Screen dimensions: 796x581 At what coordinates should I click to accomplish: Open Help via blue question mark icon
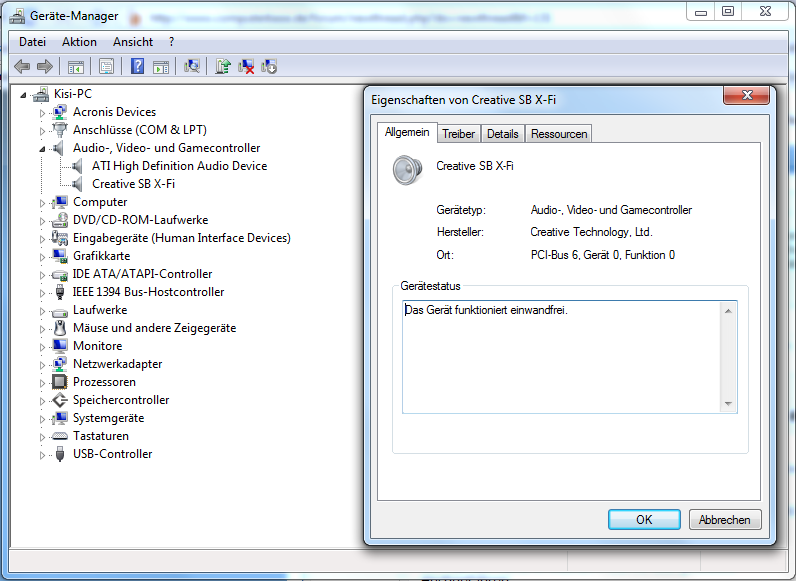click(x=138, y=67)
